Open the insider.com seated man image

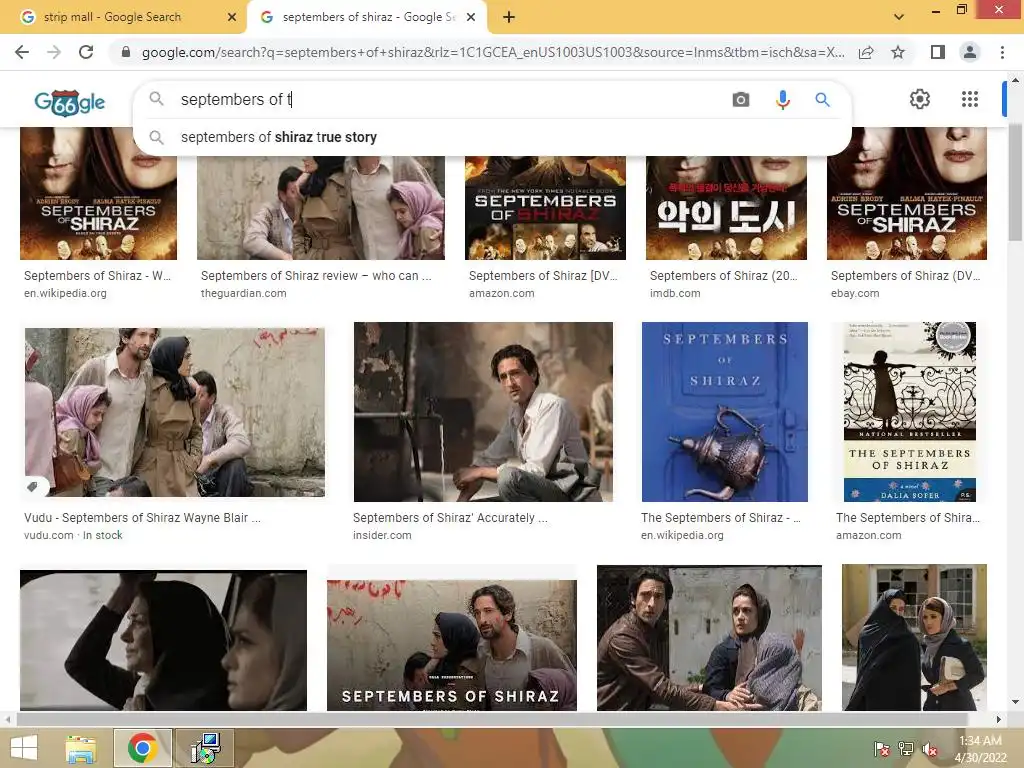click(483, 412)
